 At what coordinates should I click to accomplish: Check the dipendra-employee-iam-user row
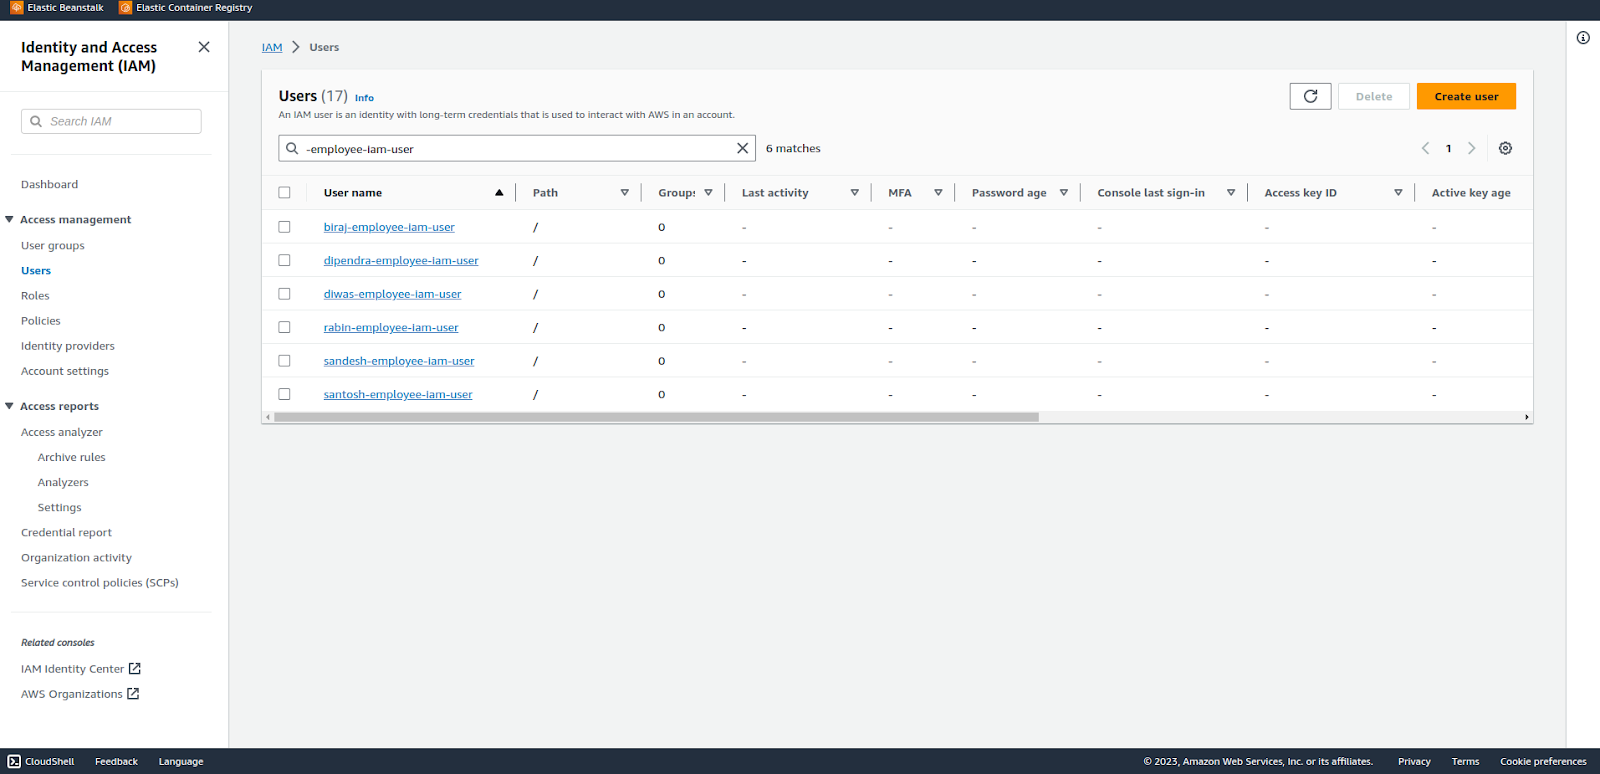[x=284, y=260]
